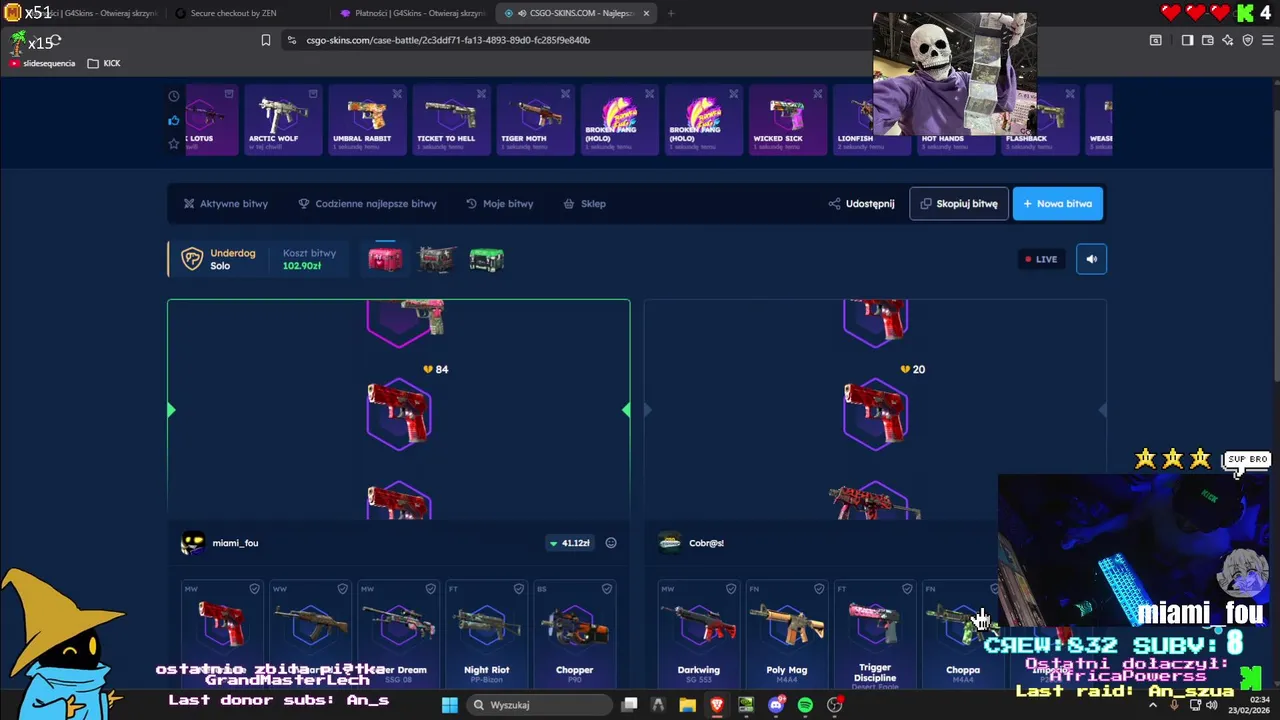Click the Trigger Discipline item card
Image resolution: width=1280 pixels, height=720 pixels.
pyautogui.click(x=875, y=634)
